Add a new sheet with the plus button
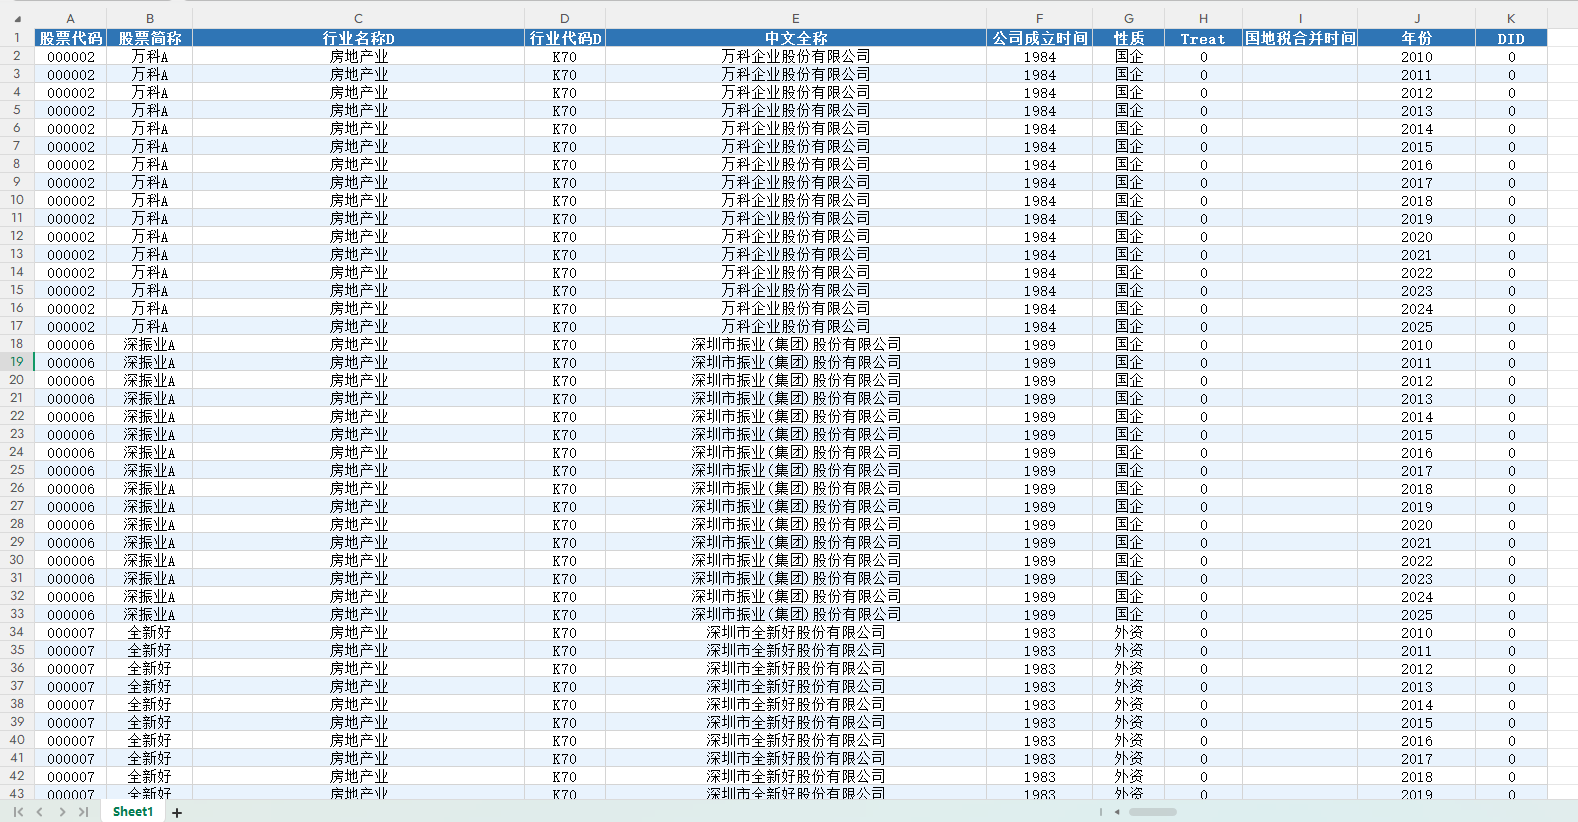The image size is (1578, 822). [177, 813]
